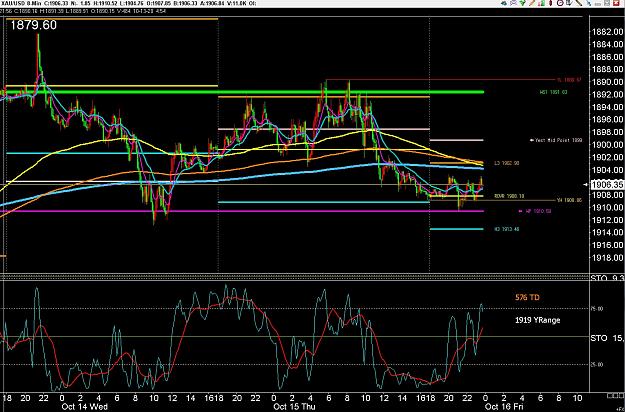The height and width of the screenshot is (412, 625).
Task: Open the clock timeframe icon
Action: tap(560, 3)
